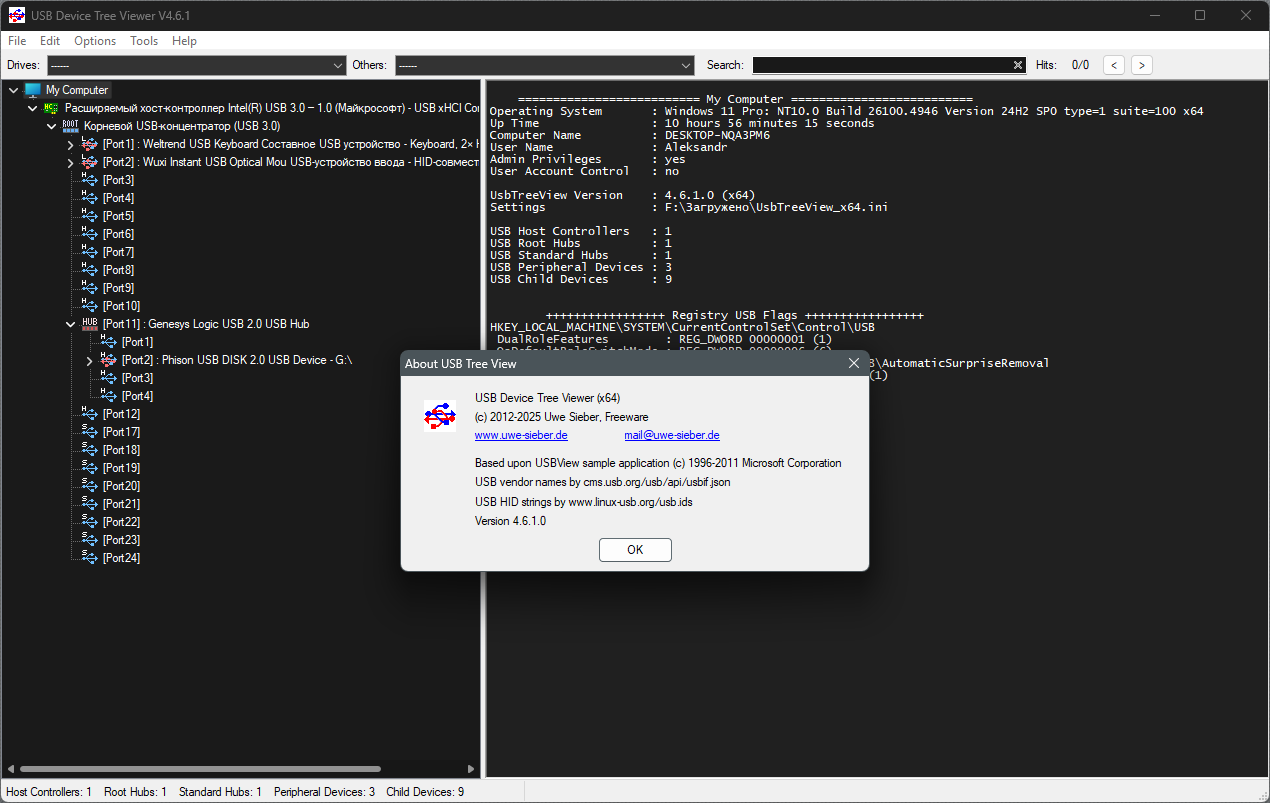Click the USB port icon beside [Port12]
The height and width of the screenshot is (803, 1270).
click(90, 414)
